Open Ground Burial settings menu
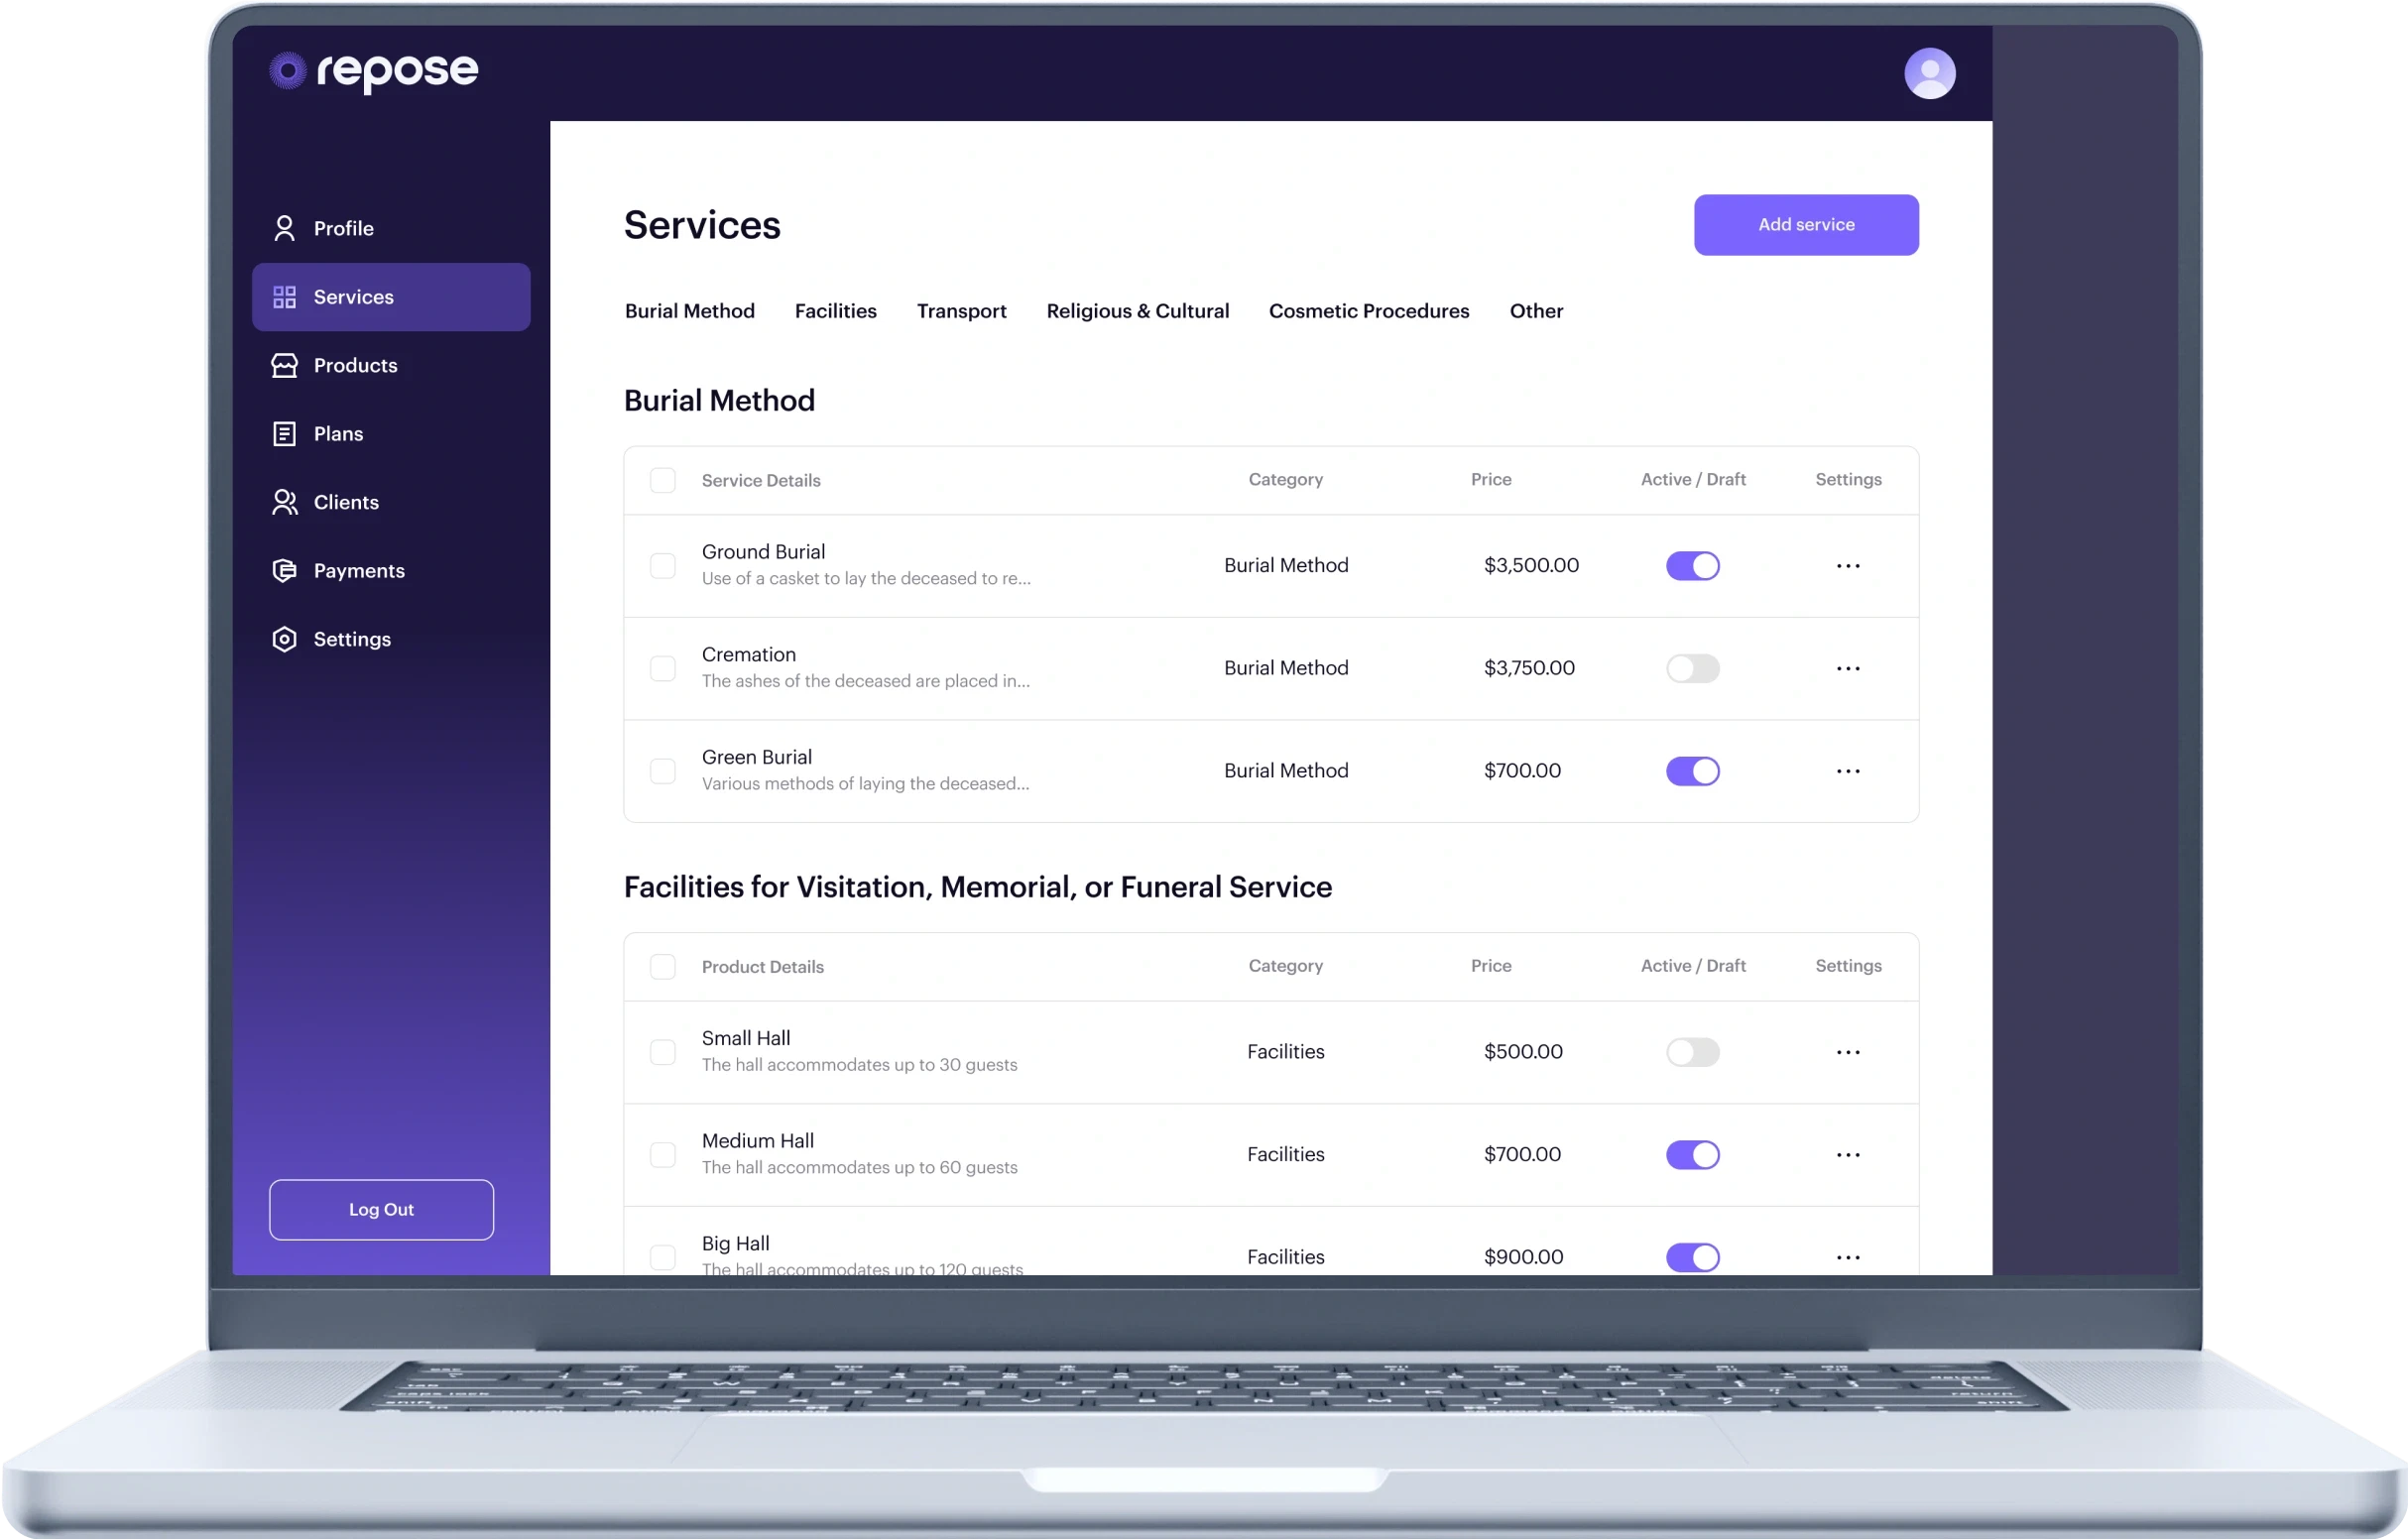Screen dimensions: 2408x1539 [1848, 565]
